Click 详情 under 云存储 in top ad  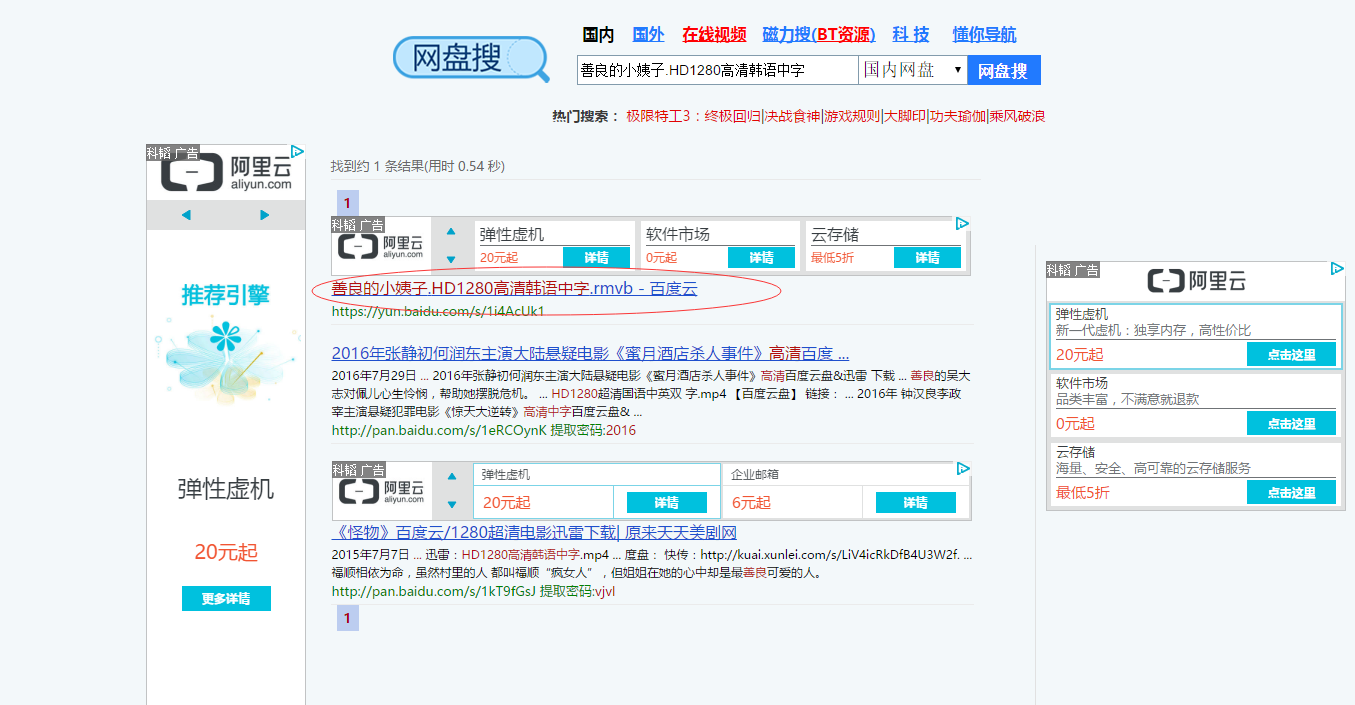pyautogui.click(x=927, y=258)
